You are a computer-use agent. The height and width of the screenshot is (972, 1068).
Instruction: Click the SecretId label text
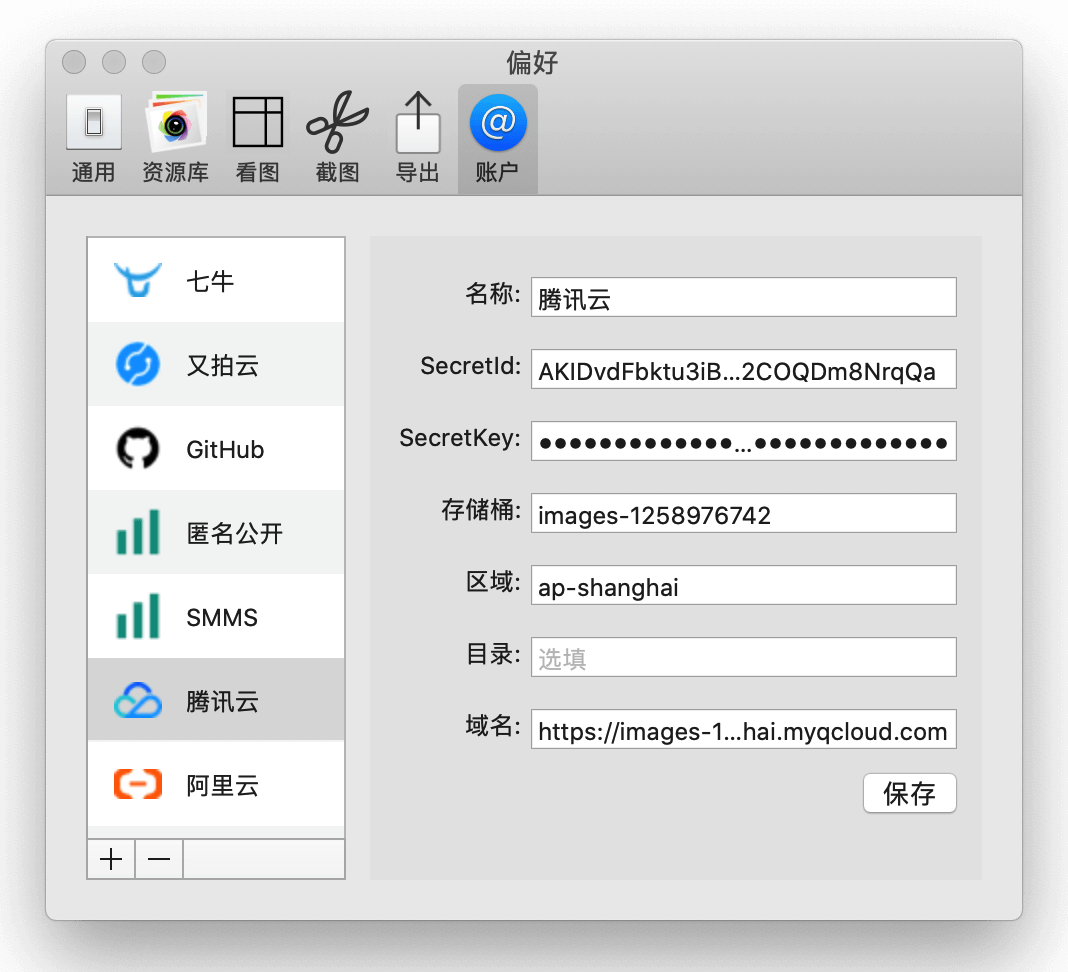471,366
